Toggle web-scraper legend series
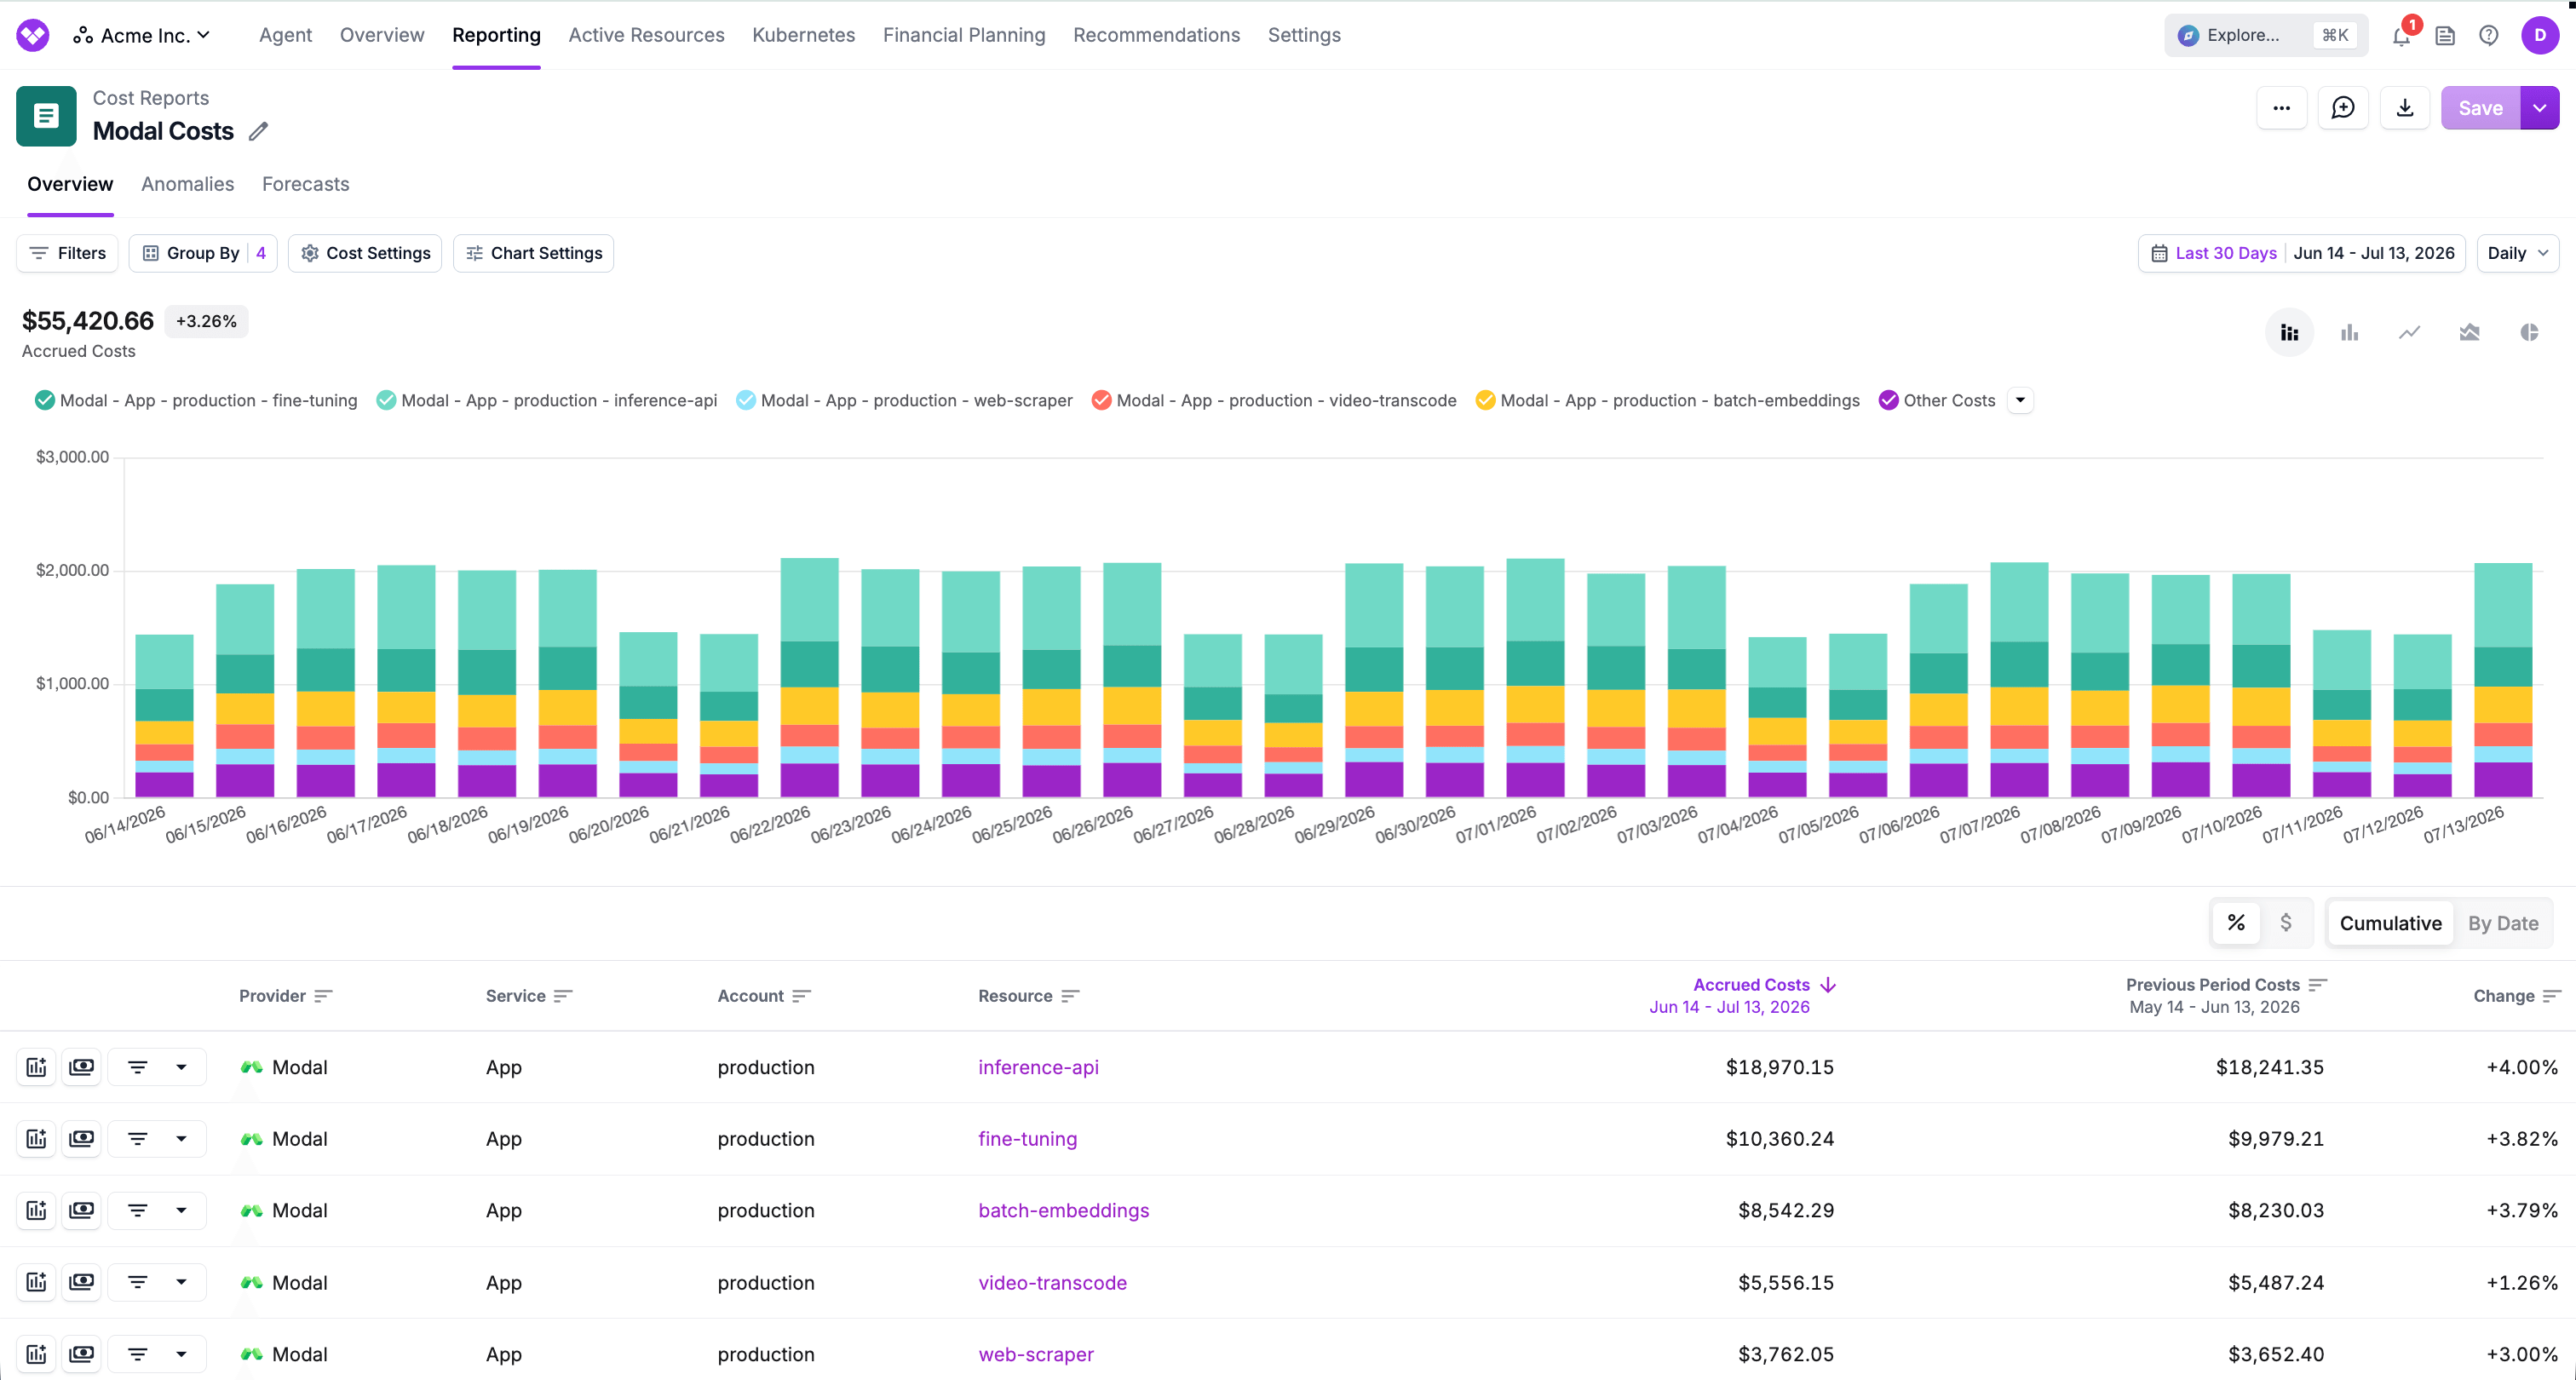This screenshot has height=1380, width=2576. pos(904,400)
